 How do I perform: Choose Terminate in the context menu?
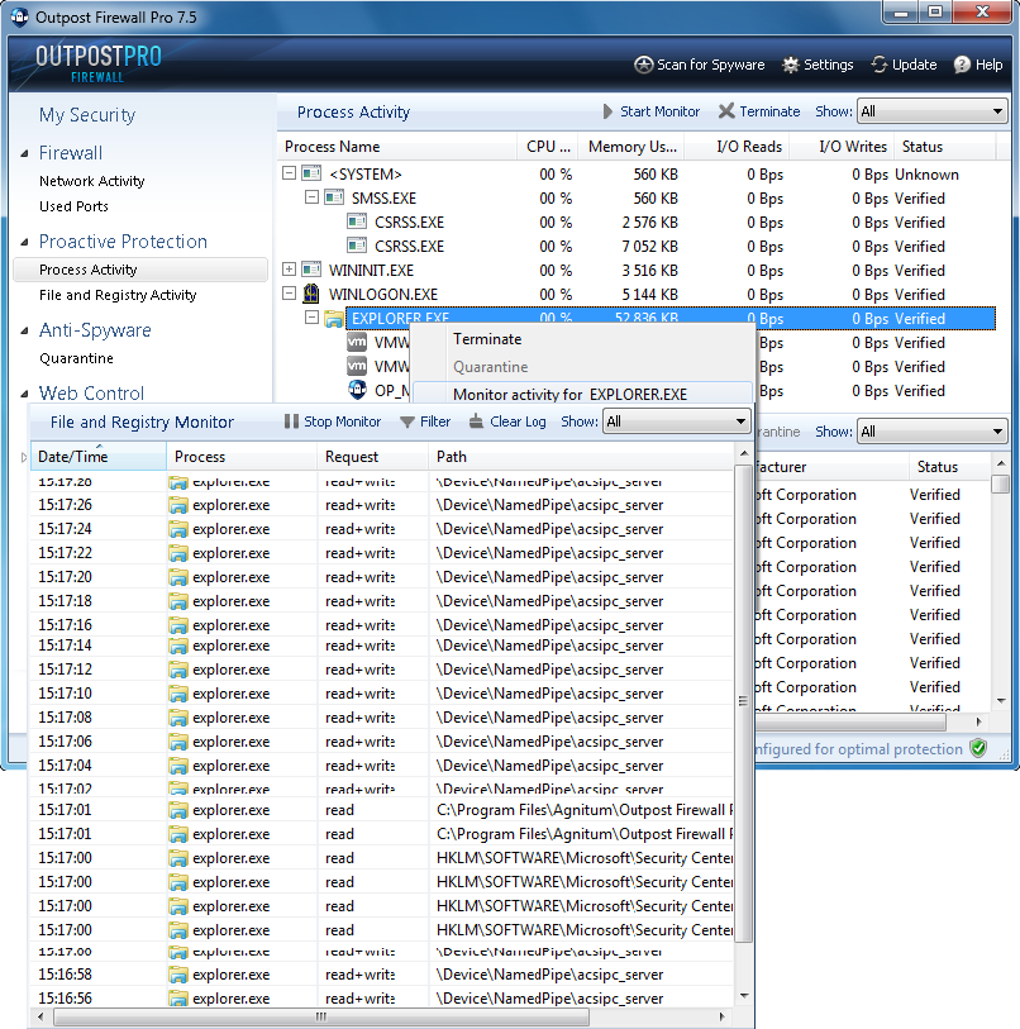point(487,339)
